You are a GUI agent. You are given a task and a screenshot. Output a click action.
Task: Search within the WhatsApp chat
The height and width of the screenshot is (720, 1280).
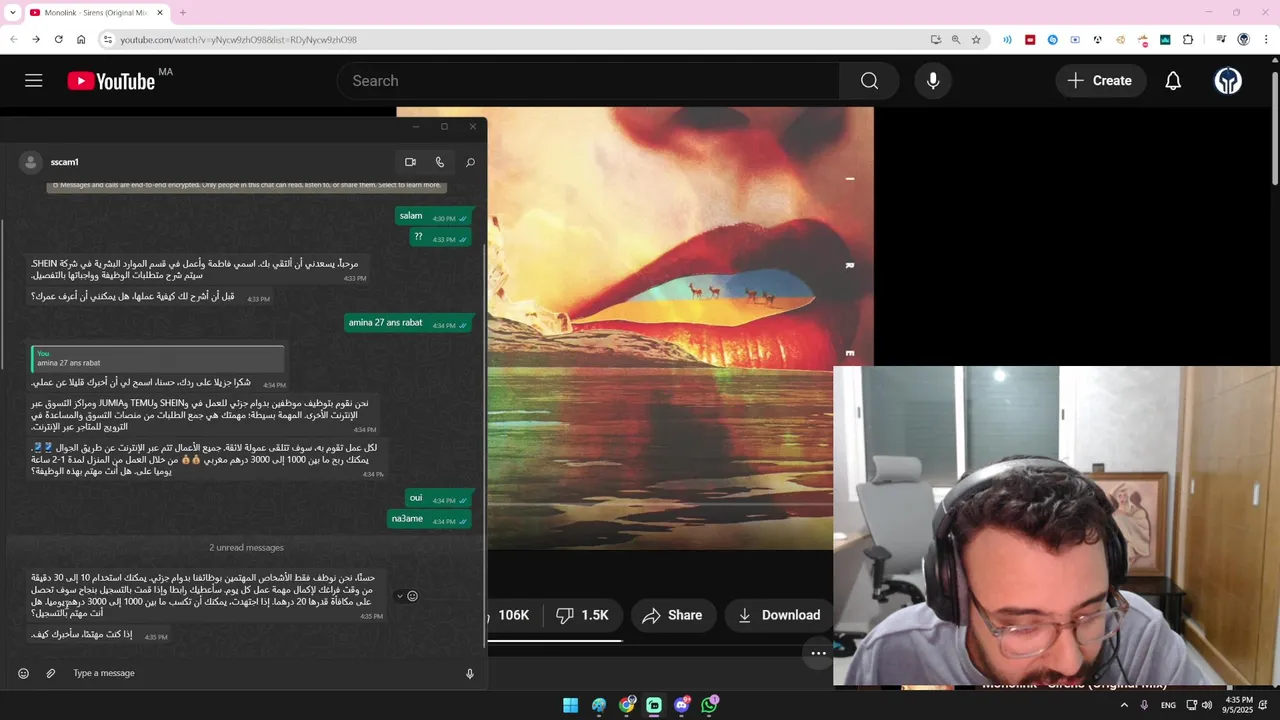tap(470, 162)
